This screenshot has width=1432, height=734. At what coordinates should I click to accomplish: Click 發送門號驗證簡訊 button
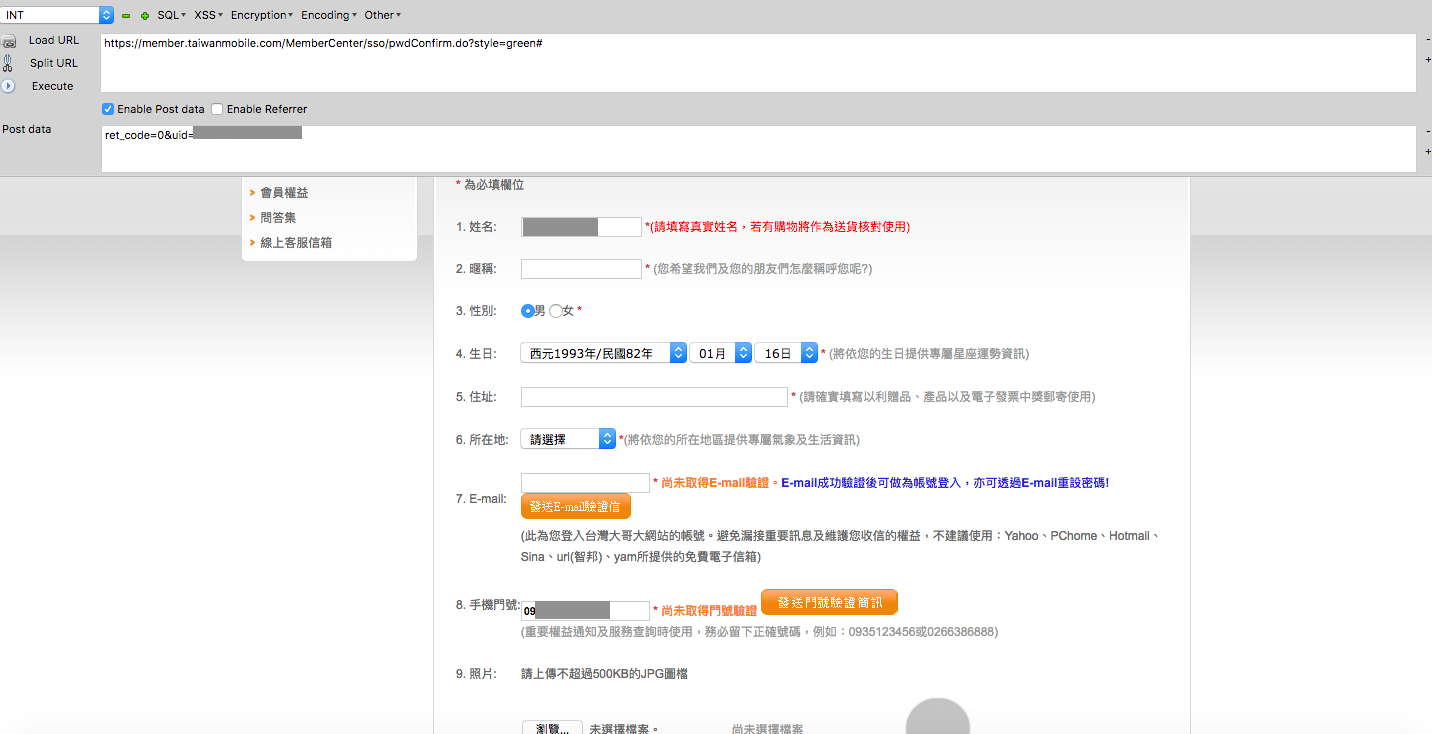click(830, 602)
